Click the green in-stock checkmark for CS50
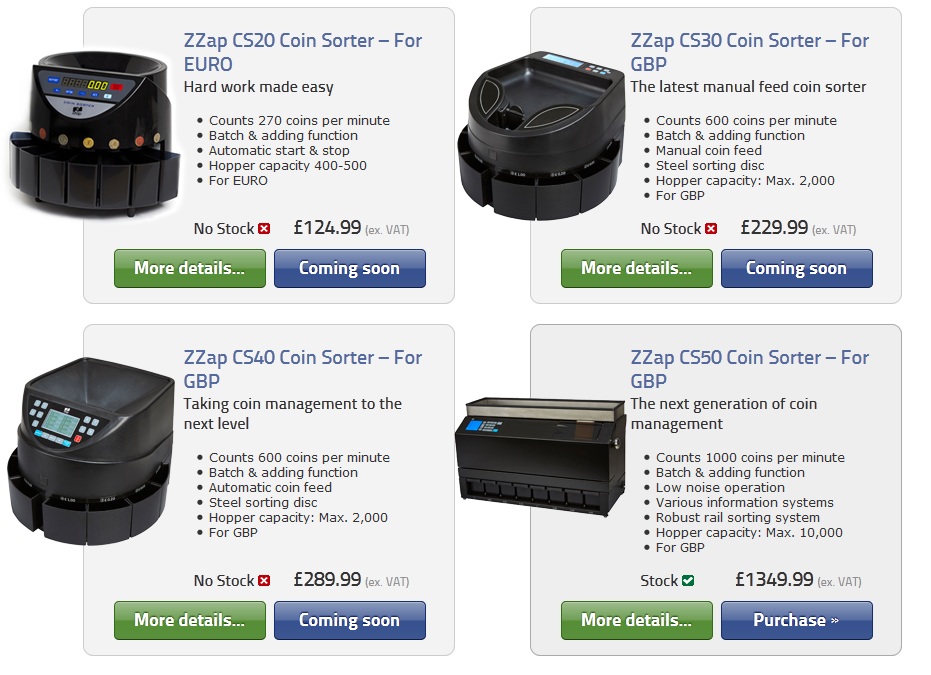Screen dimensions: 931x675 tap(688, 581)
